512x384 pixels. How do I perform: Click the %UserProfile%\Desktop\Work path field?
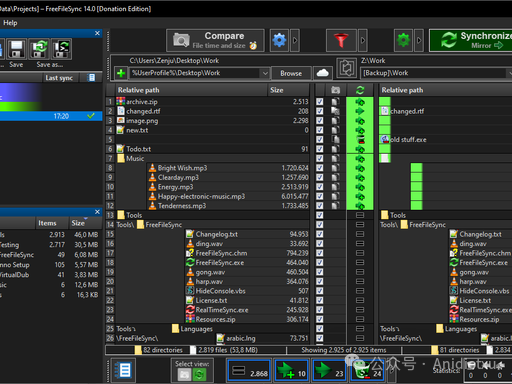(x=195, y=73)
